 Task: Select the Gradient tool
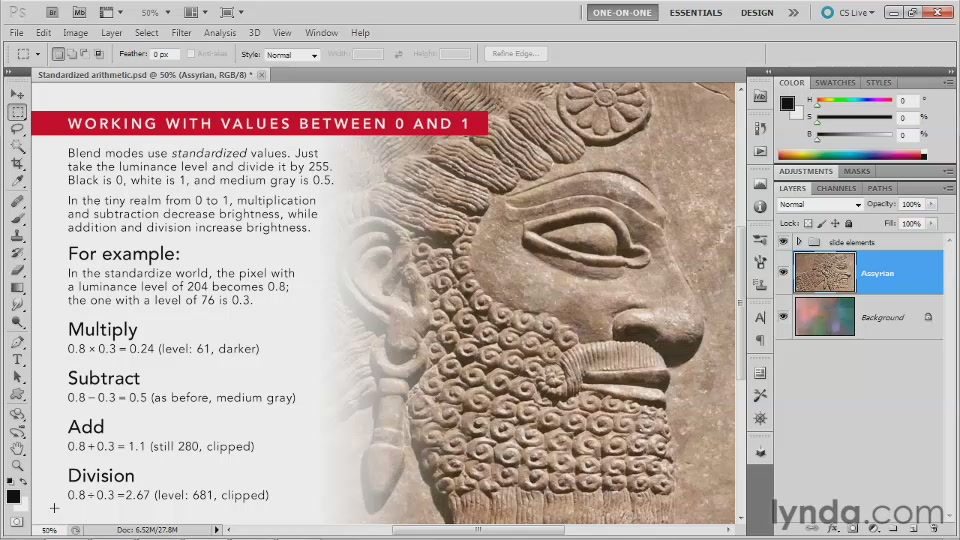pyautogui.click(x=17, y=287)
